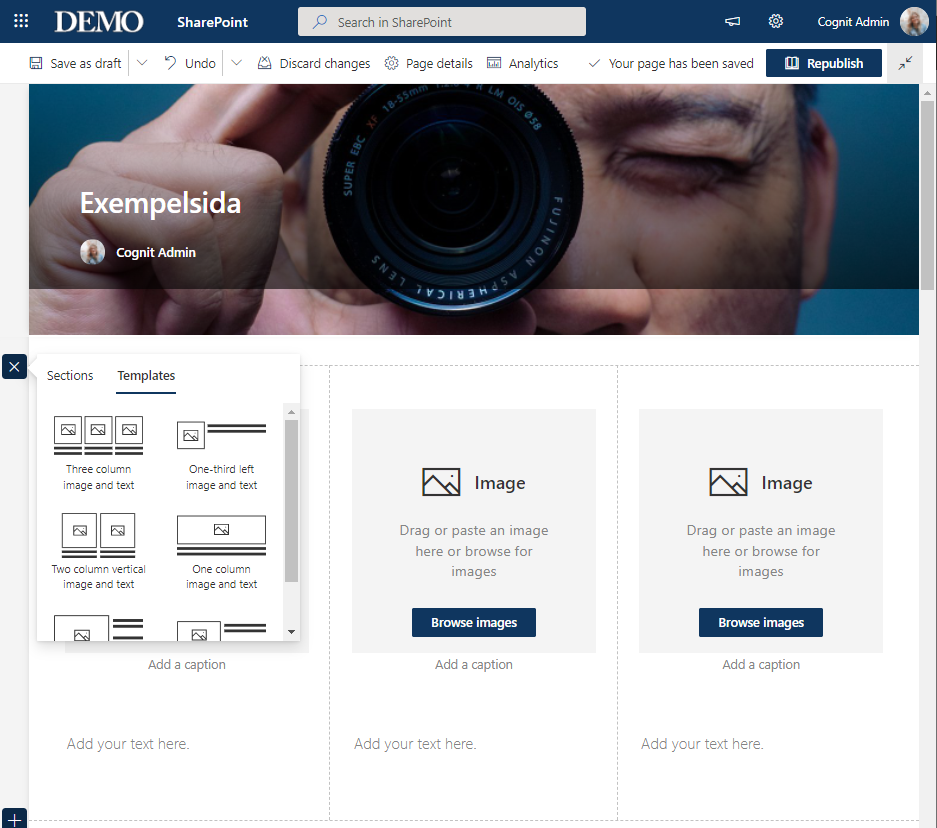Expand the Save as draft dropdown arrow

click(141, 63)
